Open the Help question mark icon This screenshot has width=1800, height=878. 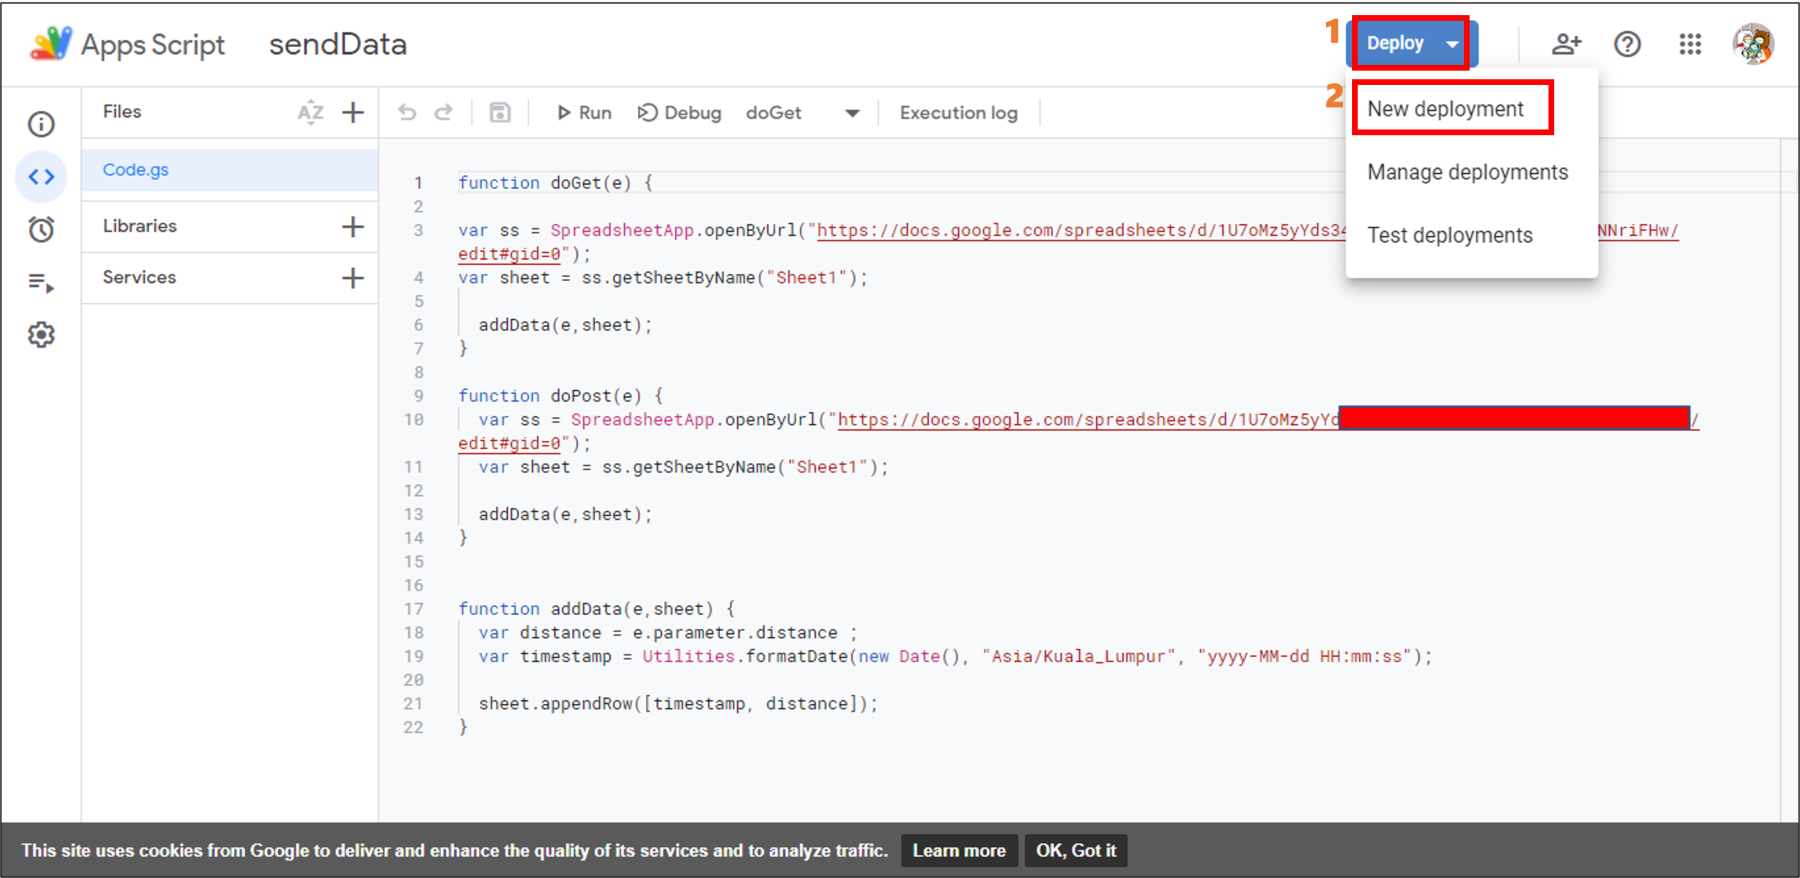1627,44
